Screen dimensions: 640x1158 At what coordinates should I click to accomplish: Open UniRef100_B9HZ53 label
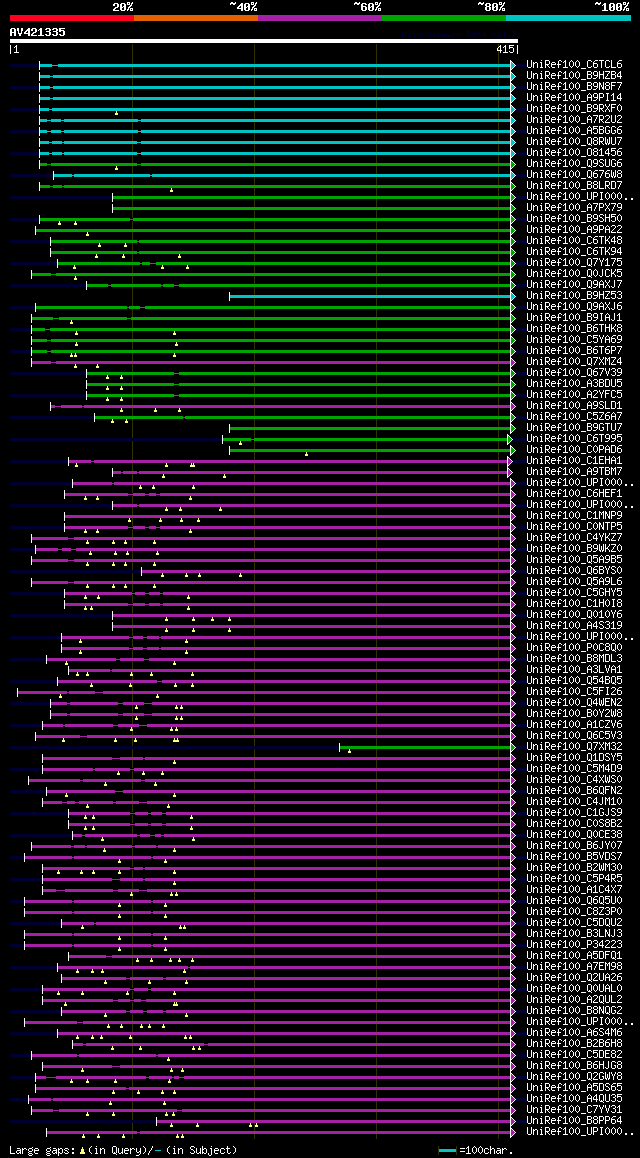tap(574, 295)
